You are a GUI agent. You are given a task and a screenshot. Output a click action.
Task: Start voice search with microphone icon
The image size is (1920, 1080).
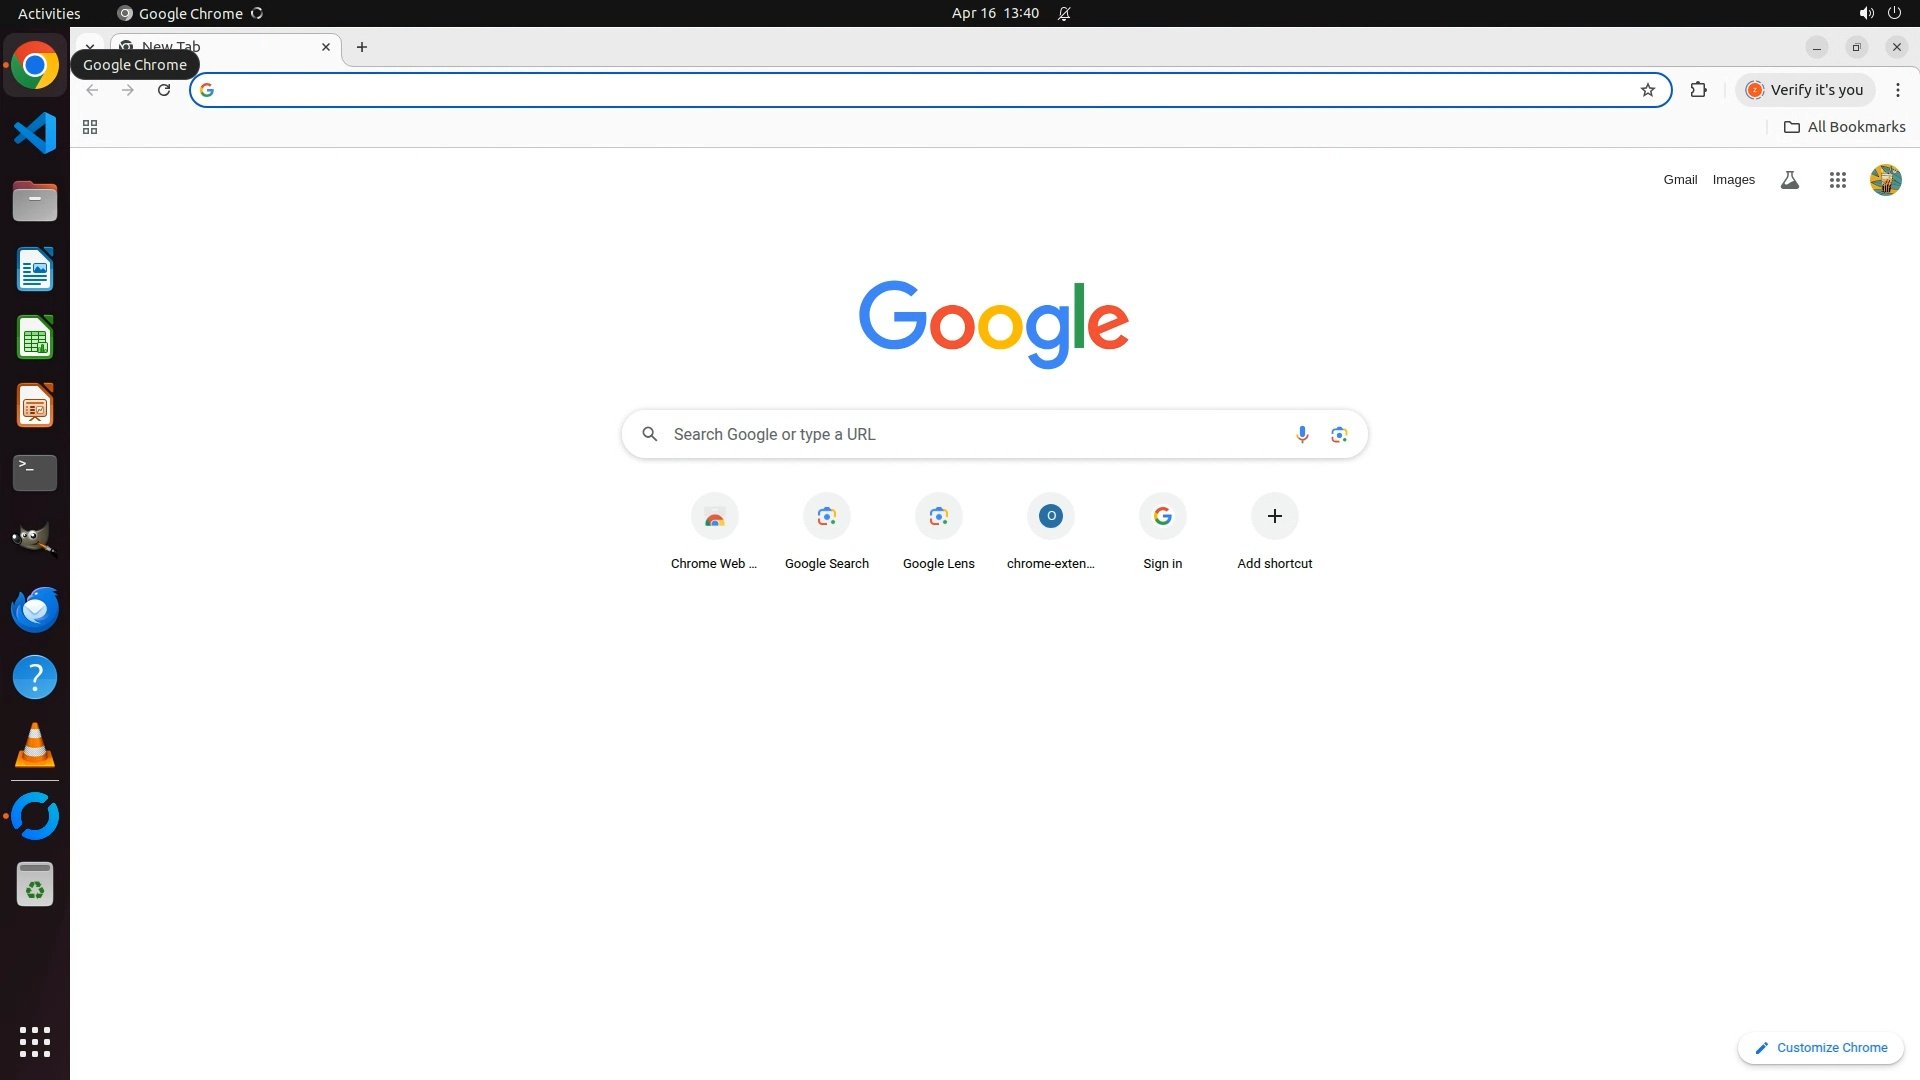pos(1301,434)
